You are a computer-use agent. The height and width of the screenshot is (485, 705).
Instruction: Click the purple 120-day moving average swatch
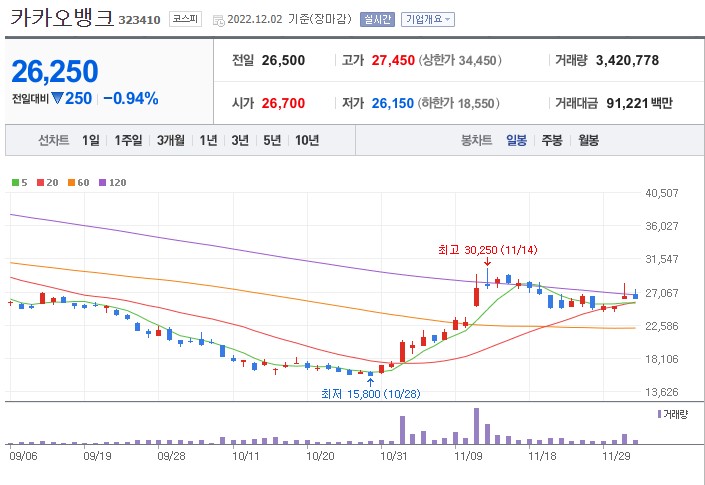(103, 182)
